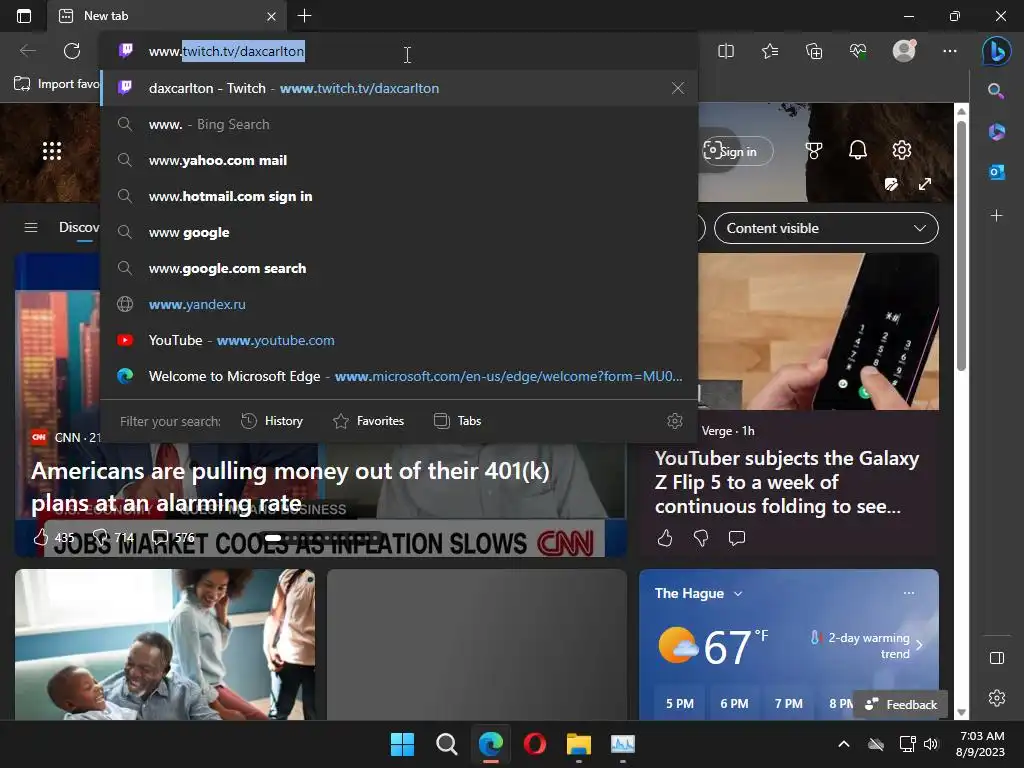Select www.hotmail.com sign in suggestion
The height and width of the screenshot is (768, 1024).
399,196
